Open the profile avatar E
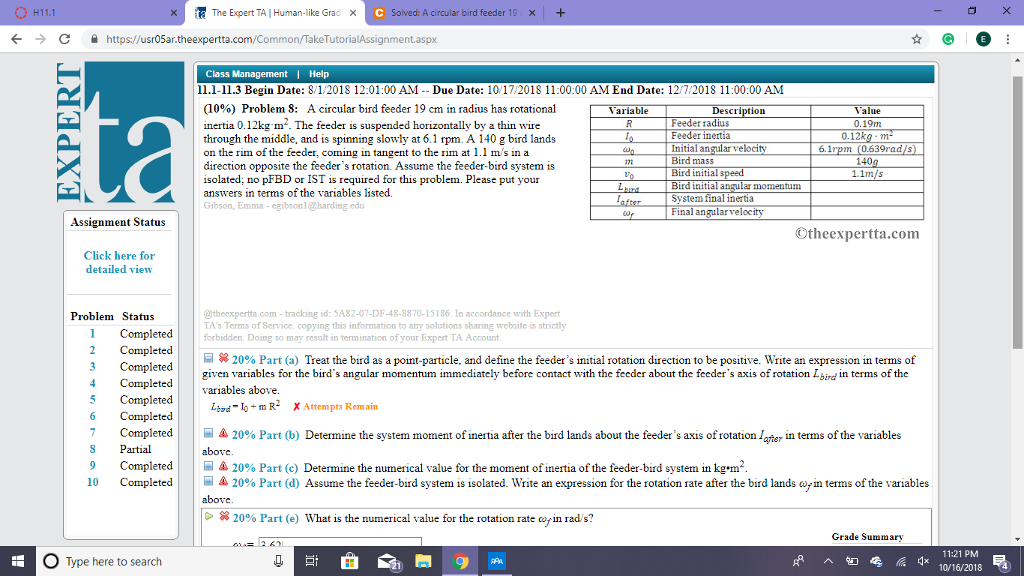 pos(983,39)
